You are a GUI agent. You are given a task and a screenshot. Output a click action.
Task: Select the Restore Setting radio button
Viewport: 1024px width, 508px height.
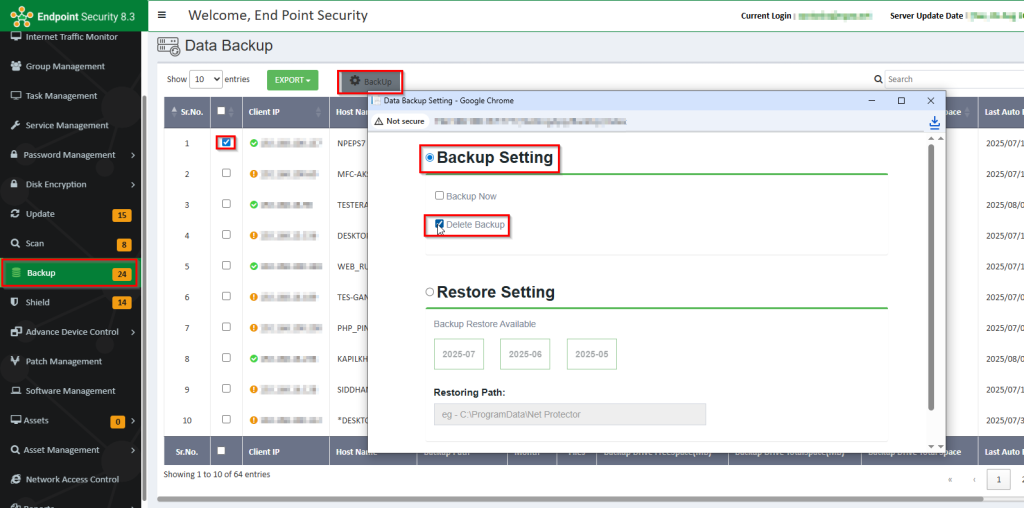[x=430, y=292]
